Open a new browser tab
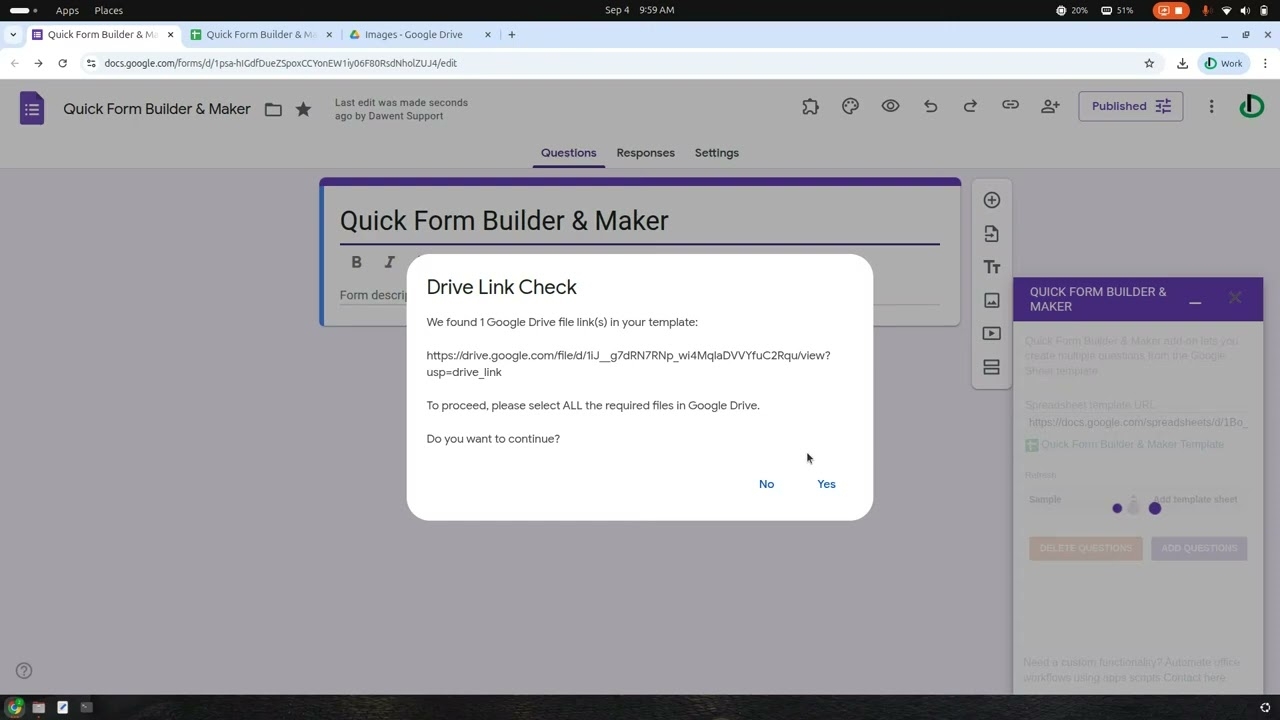Image resolution: width=1280 pixels, height=720 pixels. tap(511, 34)
